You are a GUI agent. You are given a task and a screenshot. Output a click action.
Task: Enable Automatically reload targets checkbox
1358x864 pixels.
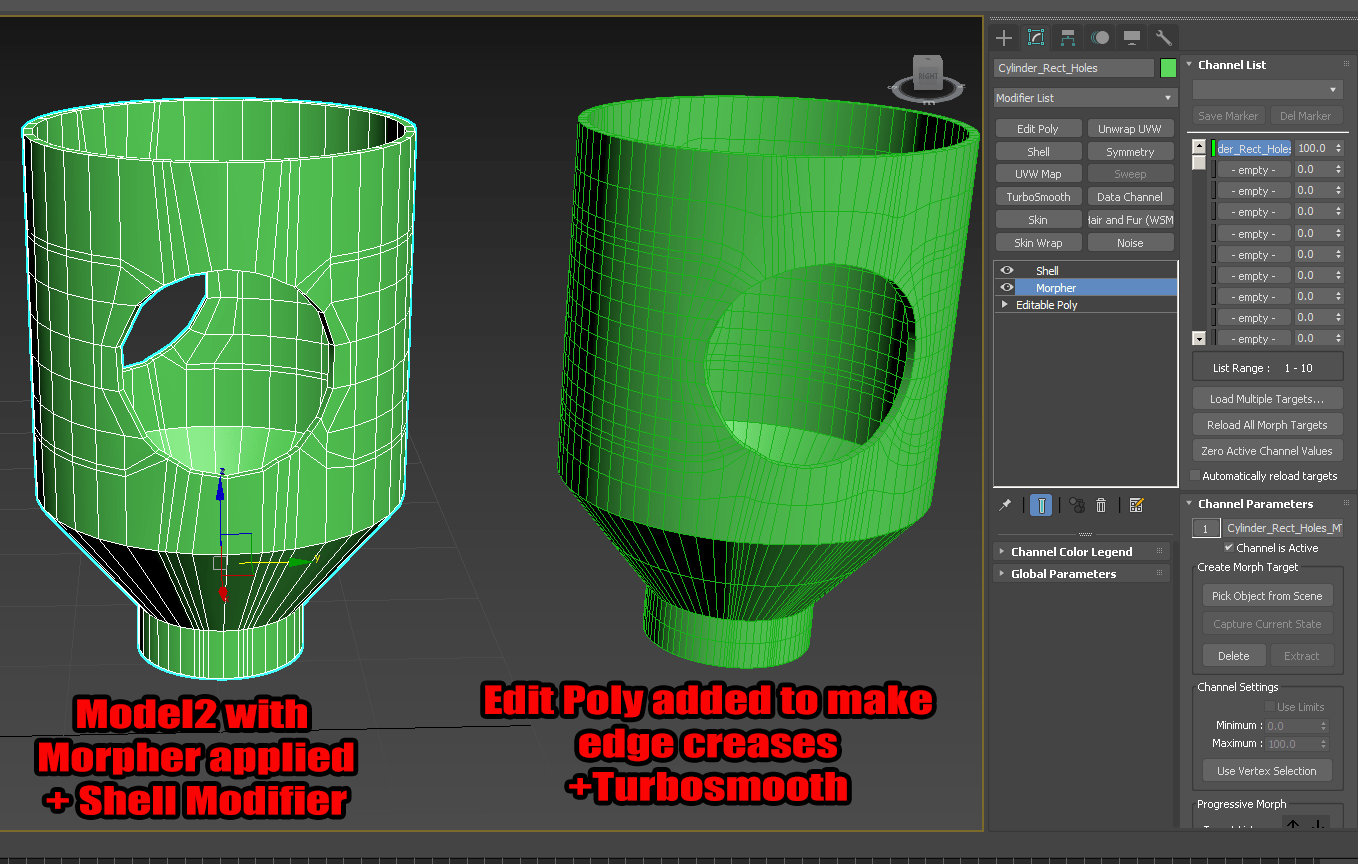pyautogui.click(x=1195, y=476)
